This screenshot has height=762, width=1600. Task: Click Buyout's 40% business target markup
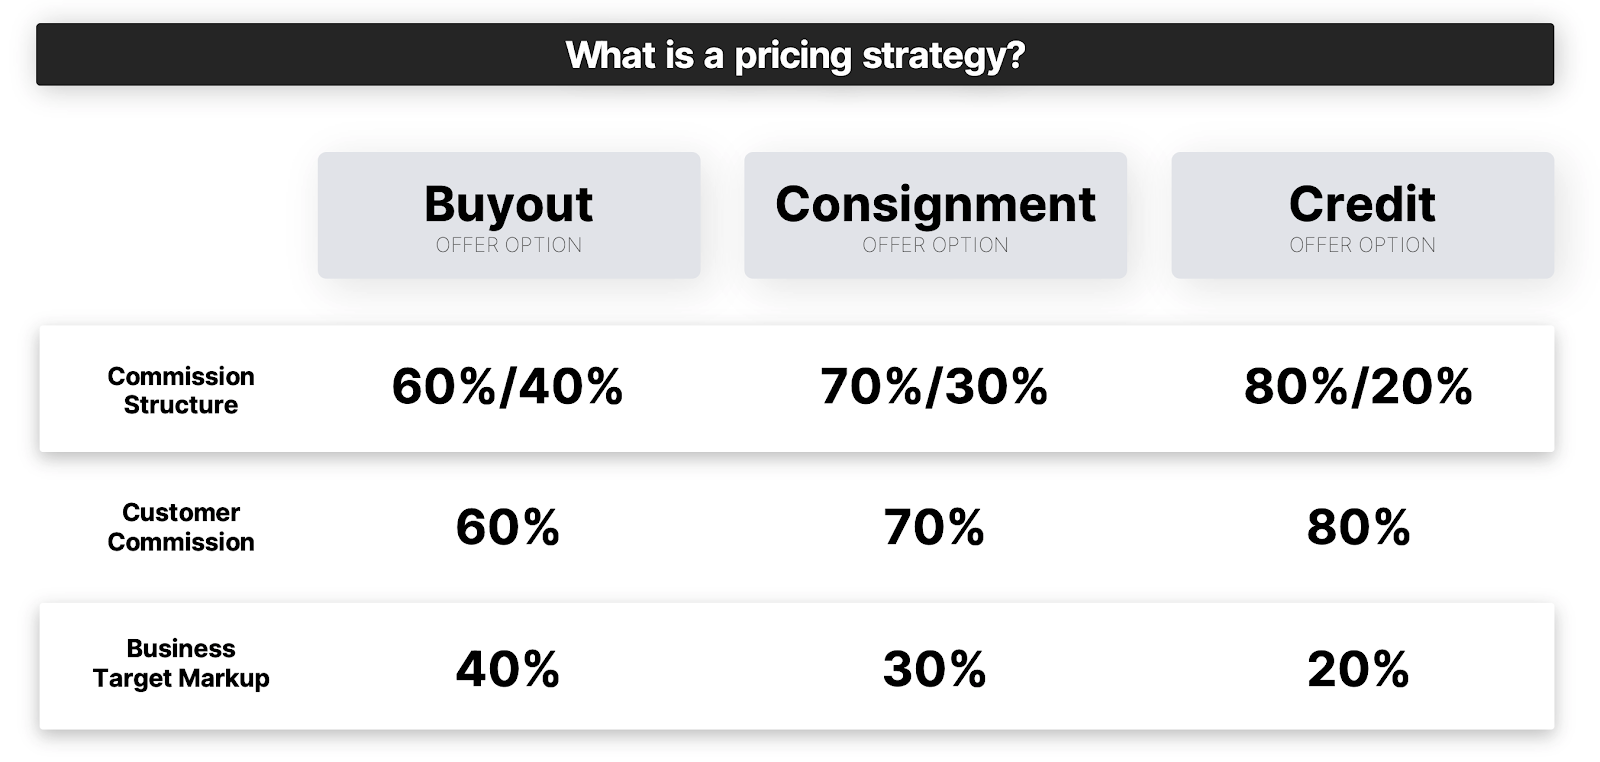[x=507, y=669]
